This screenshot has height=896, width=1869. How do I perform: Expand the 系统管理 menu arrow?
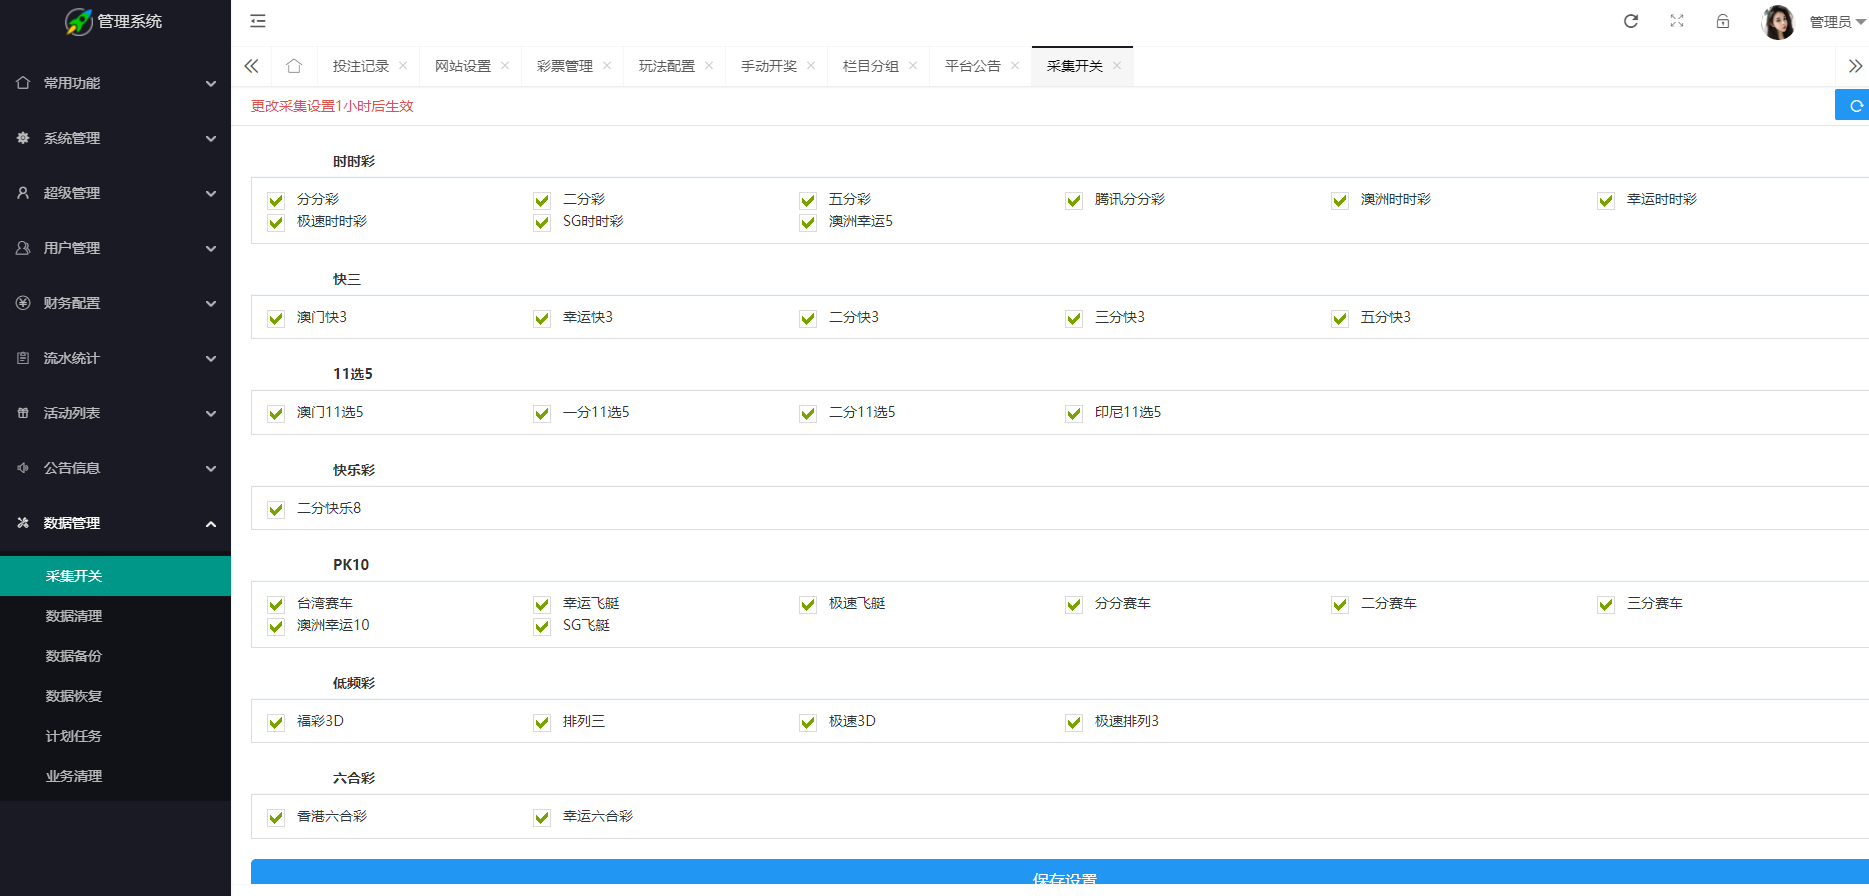tap(211, 139)
